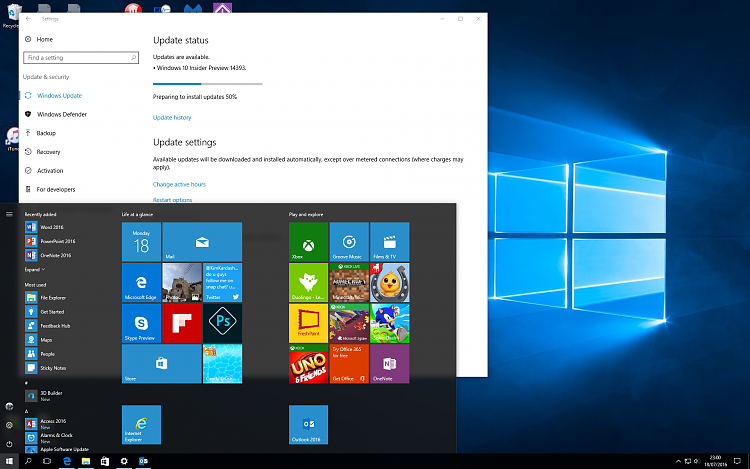Open the Monday 18 calendar tile
Screen dimensions: 750x469
(141, 241)
